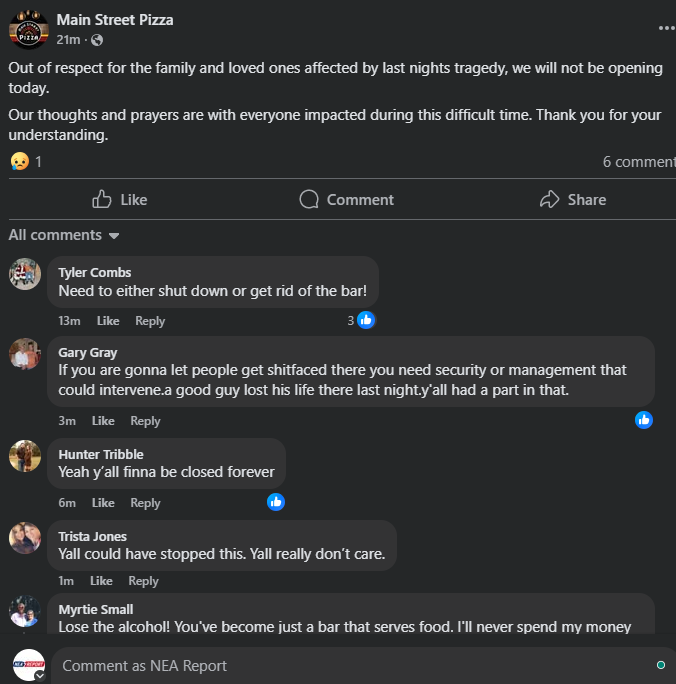
Task: Click the Comment button under the post
Action: [x=347, y=200]
